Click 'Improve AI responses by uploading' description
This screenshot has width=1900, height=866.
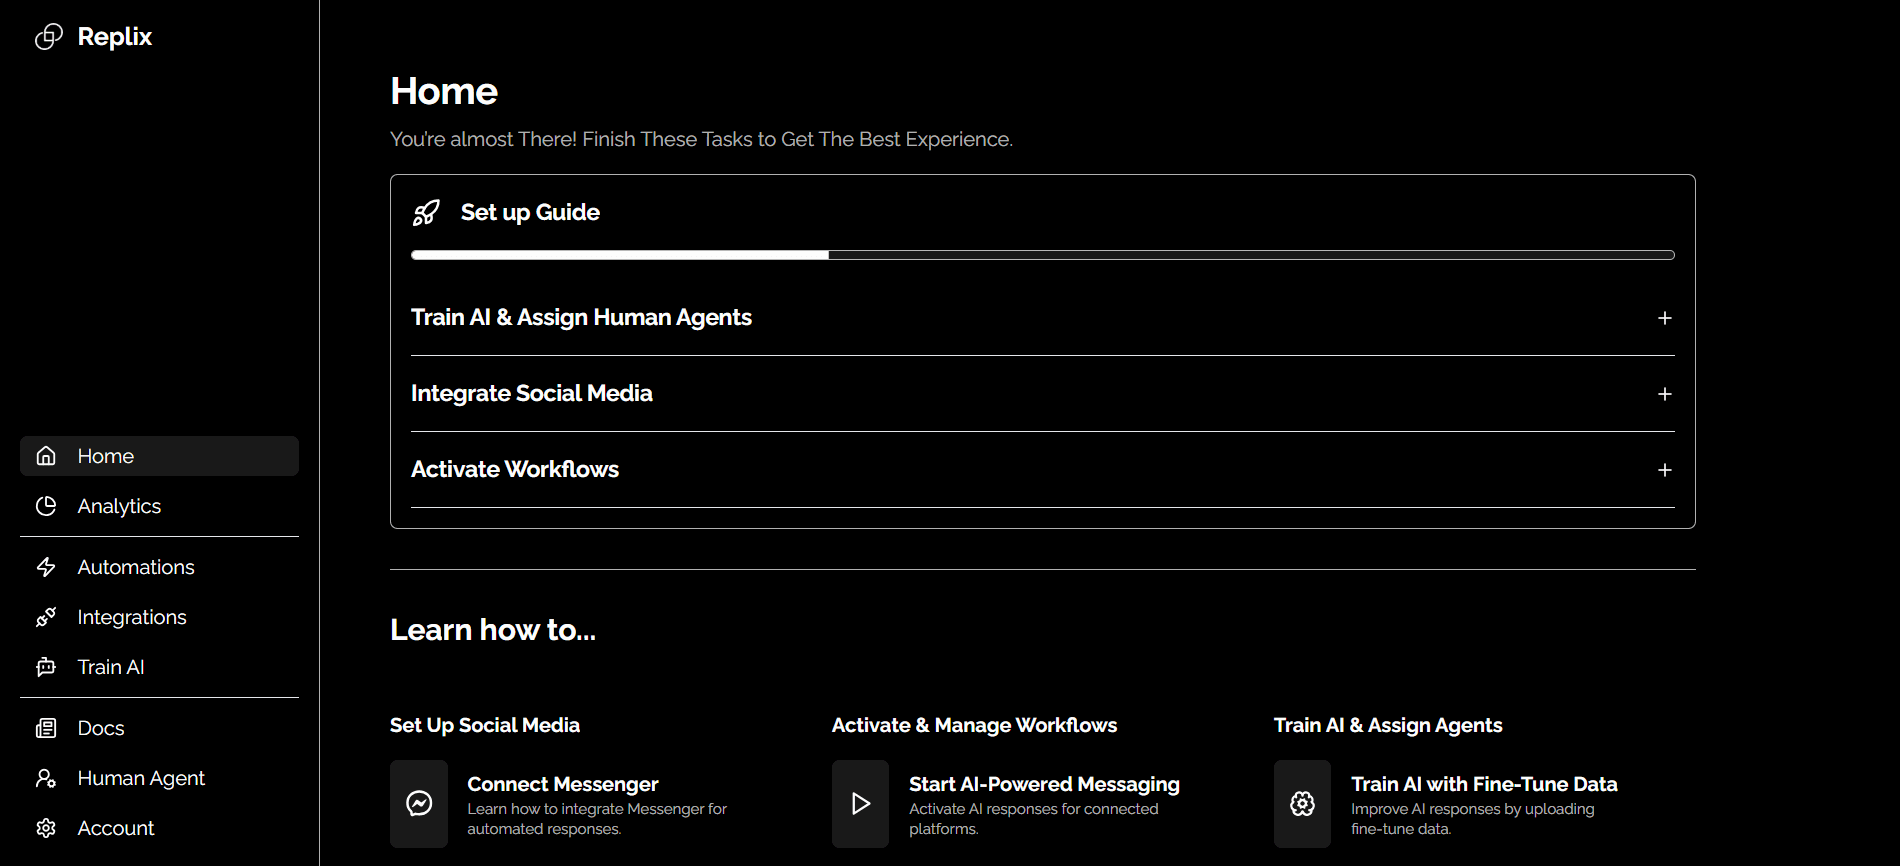[1473, 819]
